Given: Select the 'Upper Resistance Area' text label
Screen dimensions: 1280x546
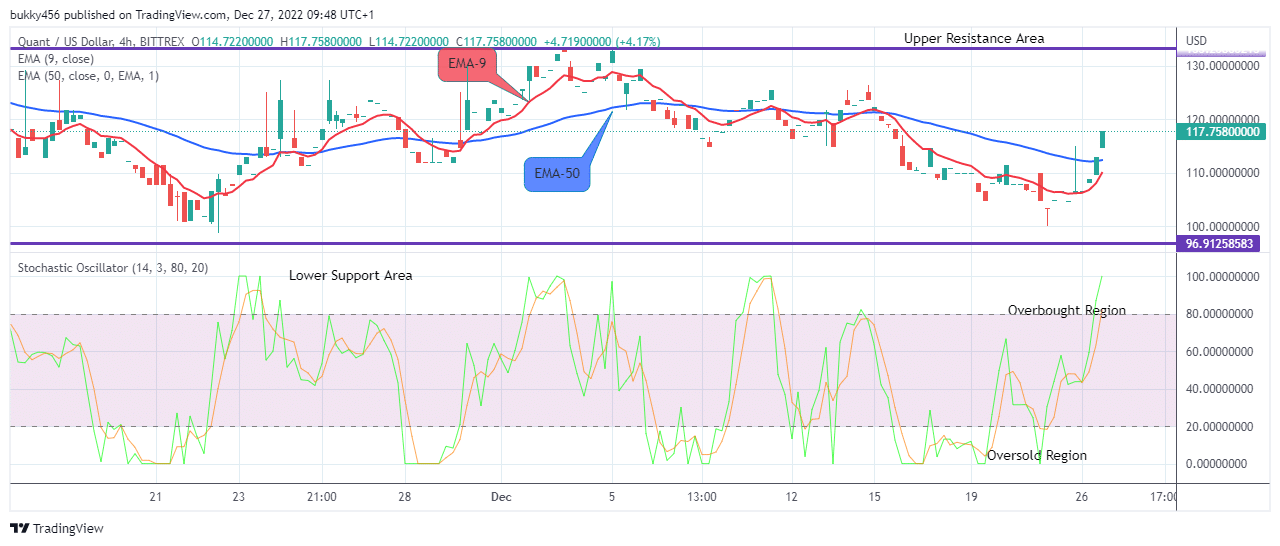Looking at the screenshot, I should point(974,38).
